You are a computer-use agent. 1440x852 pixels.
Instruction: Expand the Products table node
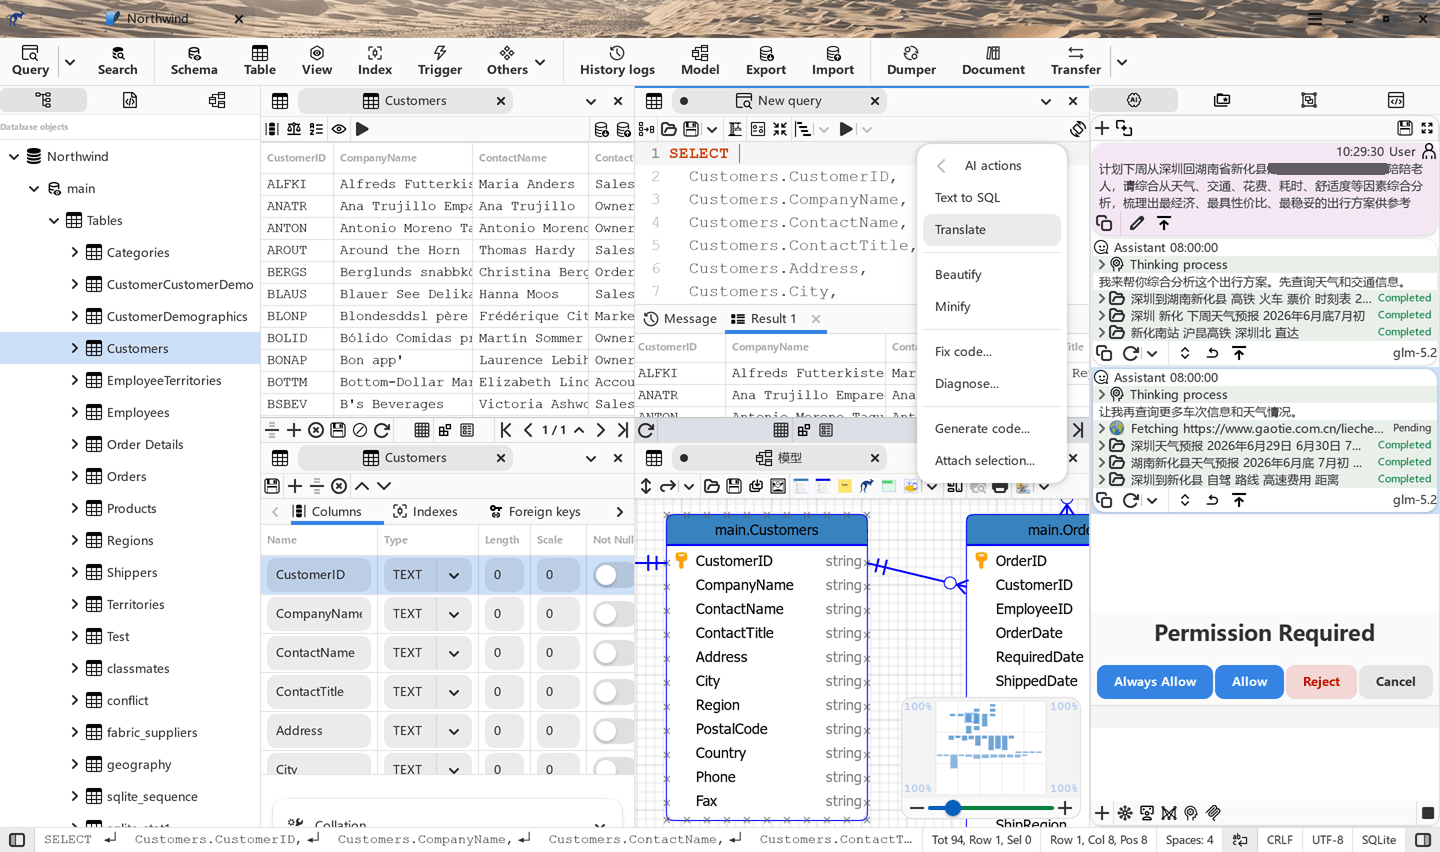[x=75, y=508]
